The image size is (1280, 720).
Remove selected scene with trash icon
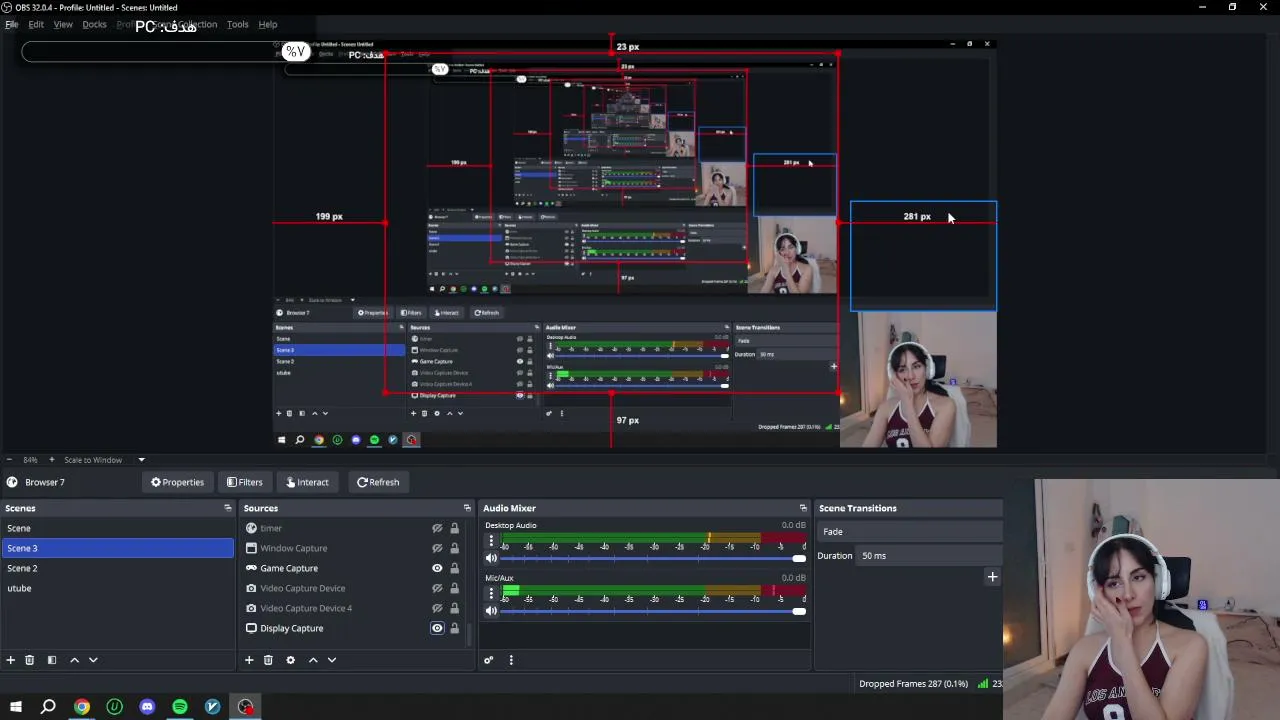pyautogui.click(x=29, y=660)
